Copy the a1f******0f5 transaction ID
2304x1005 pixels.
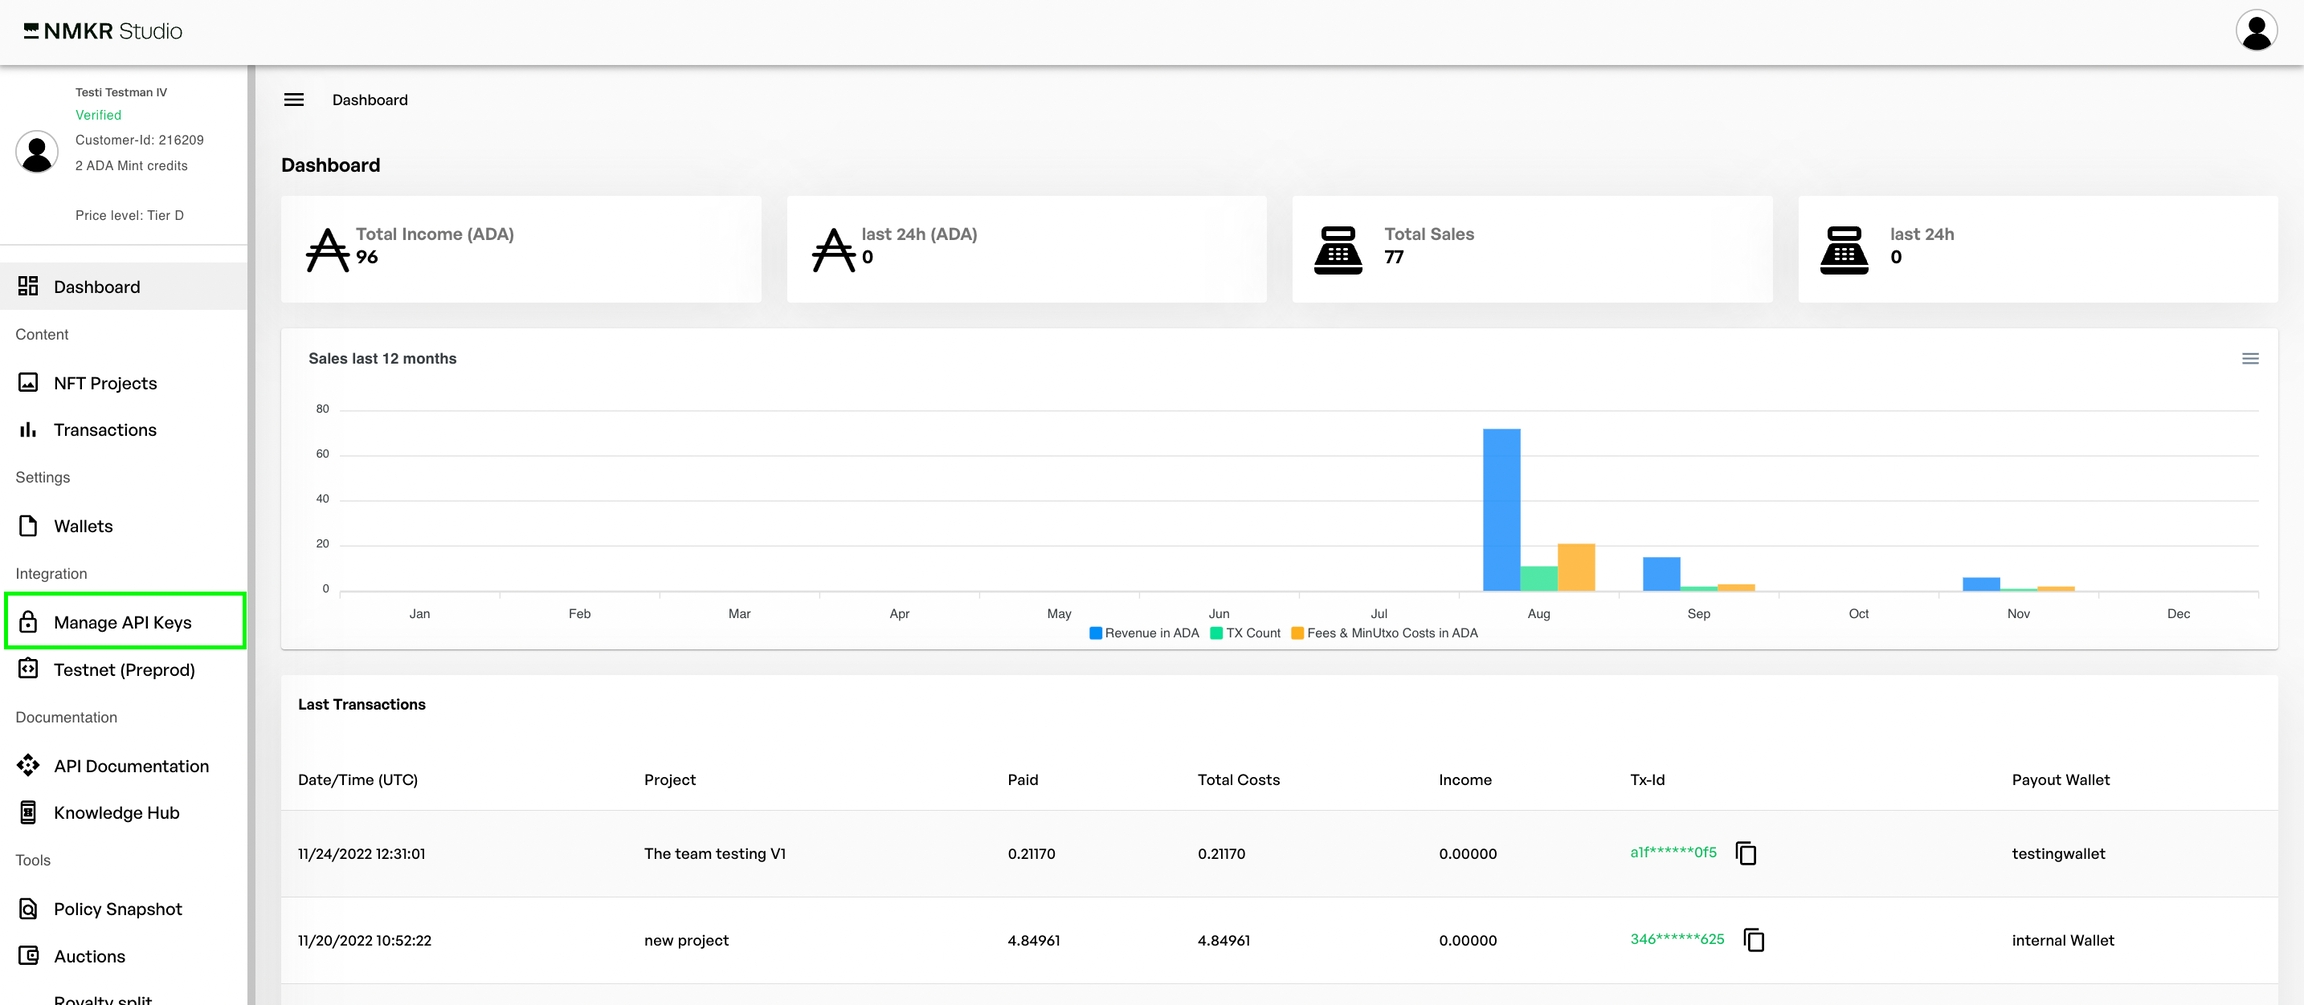(x=1746, y=853)
